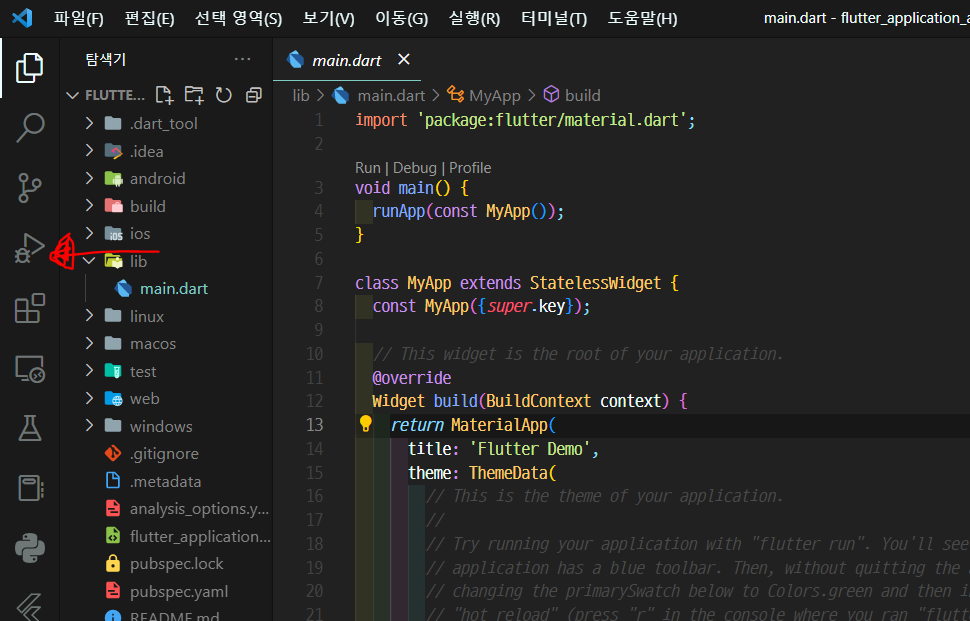The width and height of the screenshot is (970, 621).
Task: Click the android folder icon
Action: 114,179
